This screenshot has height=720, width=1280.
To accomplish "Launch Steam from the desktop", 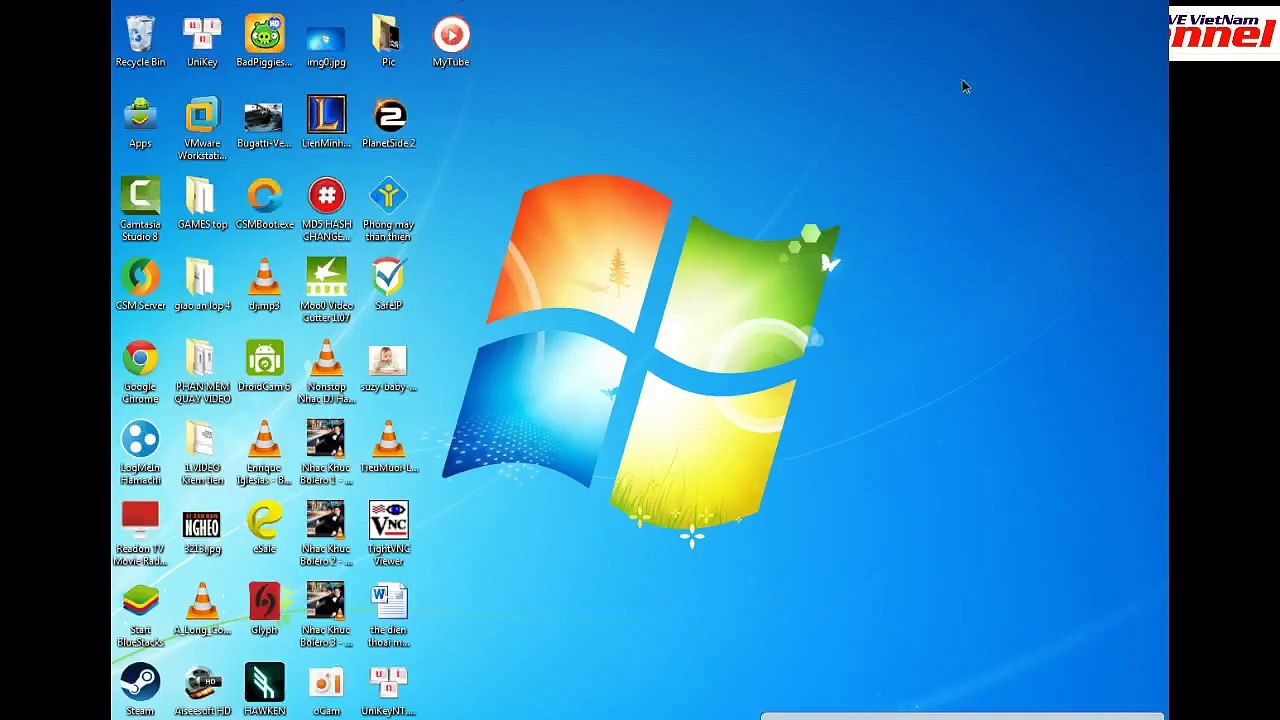I will click(140, 689).
